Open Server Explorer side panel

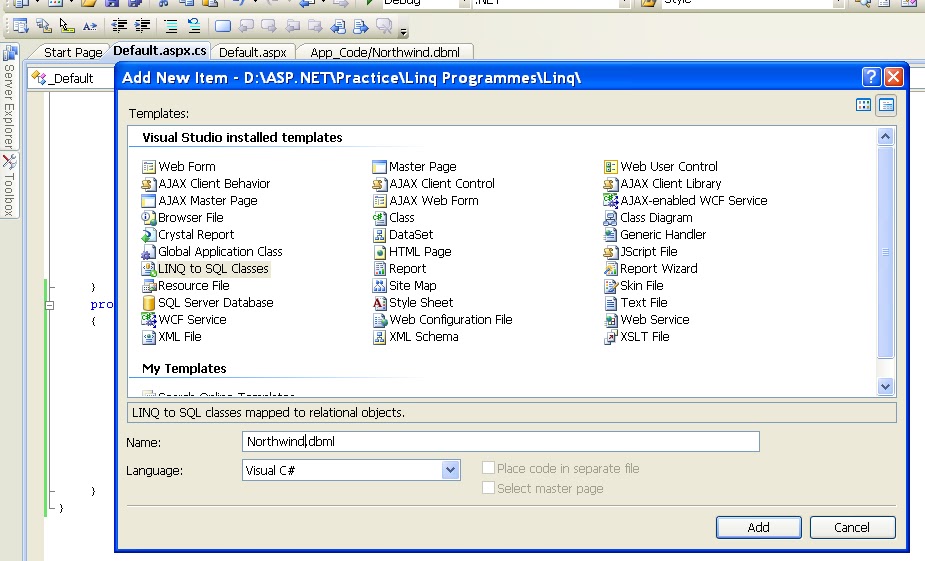pos(9,97)
